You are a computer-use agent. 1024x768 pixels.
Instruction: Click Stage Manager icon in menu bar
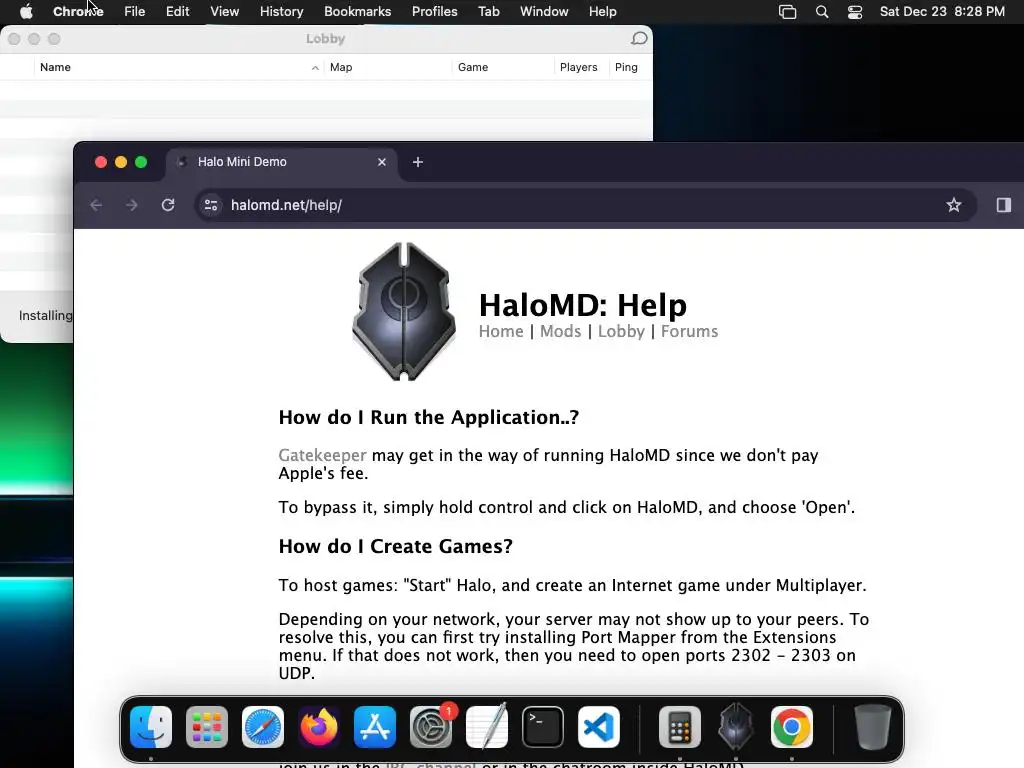pyautogui.click(x=788, y=12)
